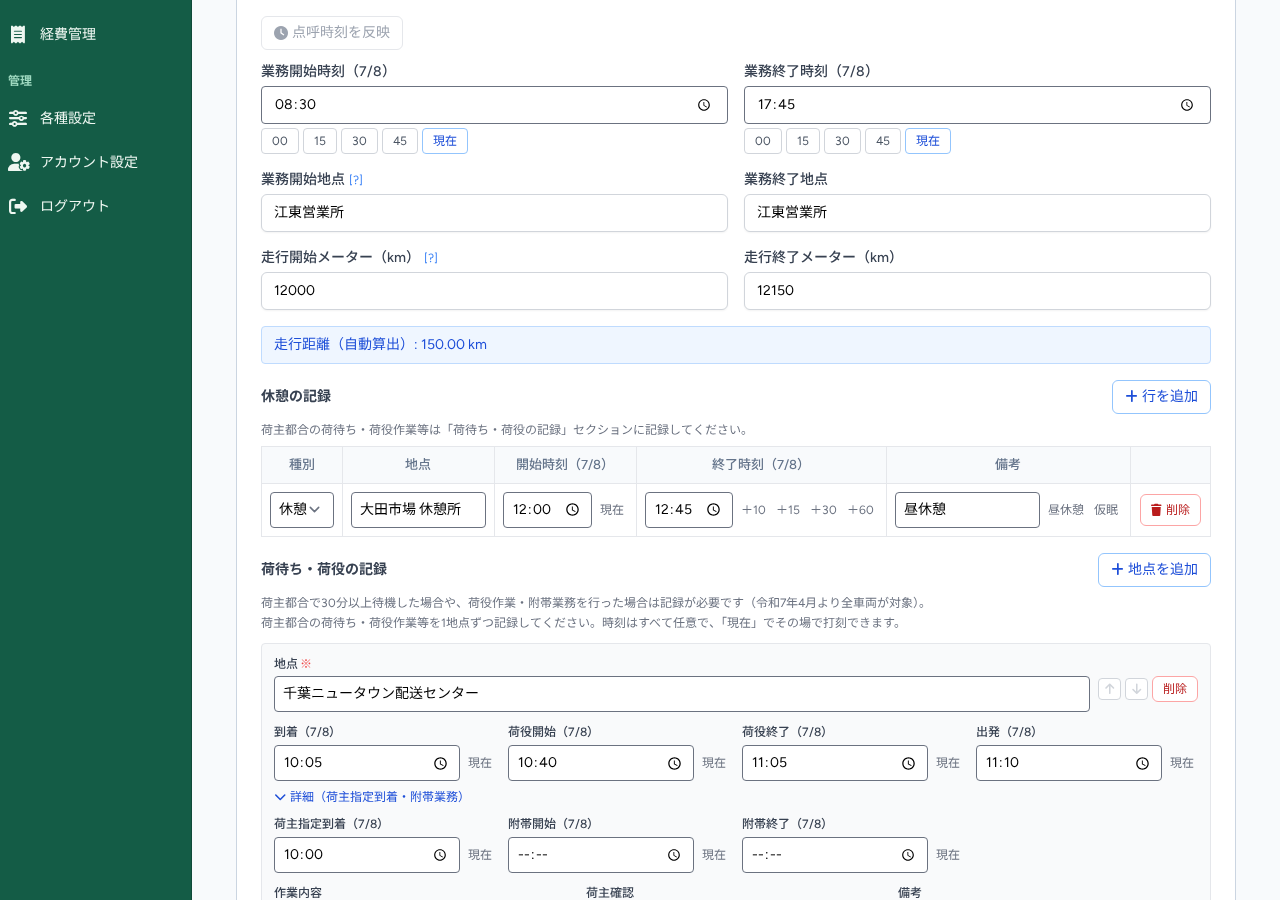Add +60 minutes to break end
Screen dimensions: 1280x900
[860, 510]
